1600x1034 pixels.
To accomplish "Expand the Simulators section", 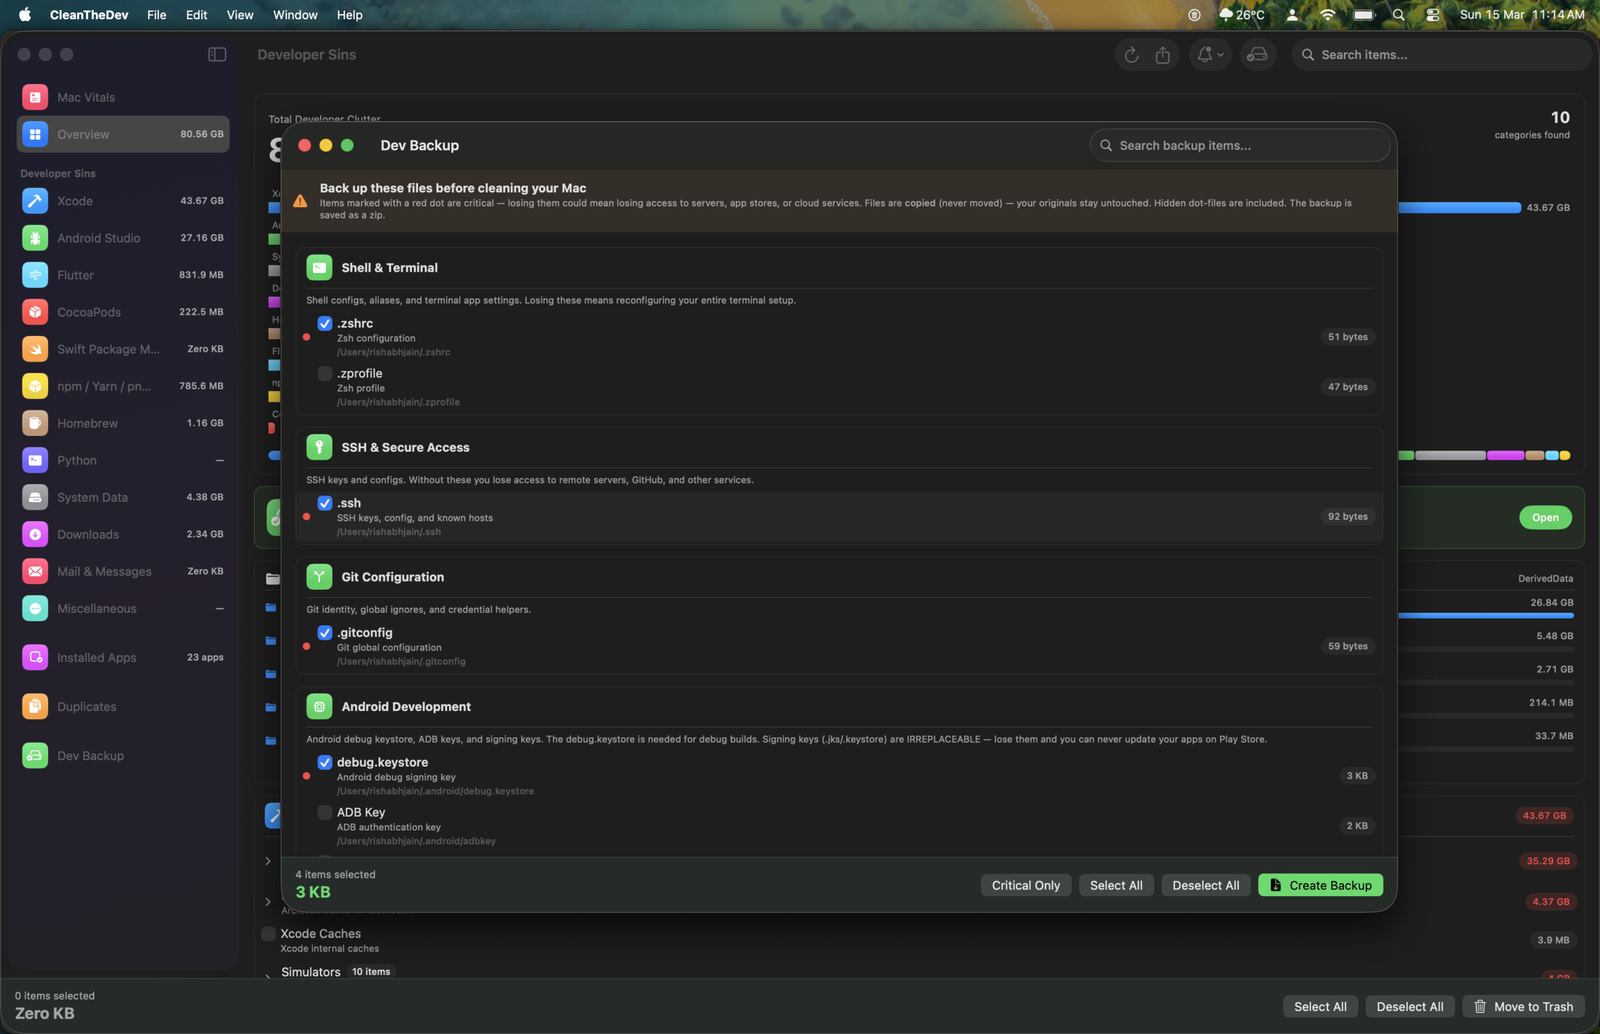I will (x=267, y=971).
